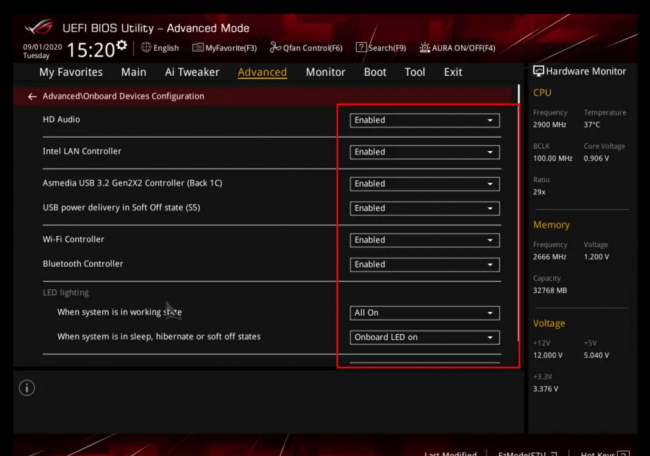Click the Wi-Fi Controller label
This screenshot has height=456, width=650.
point(73,240)
